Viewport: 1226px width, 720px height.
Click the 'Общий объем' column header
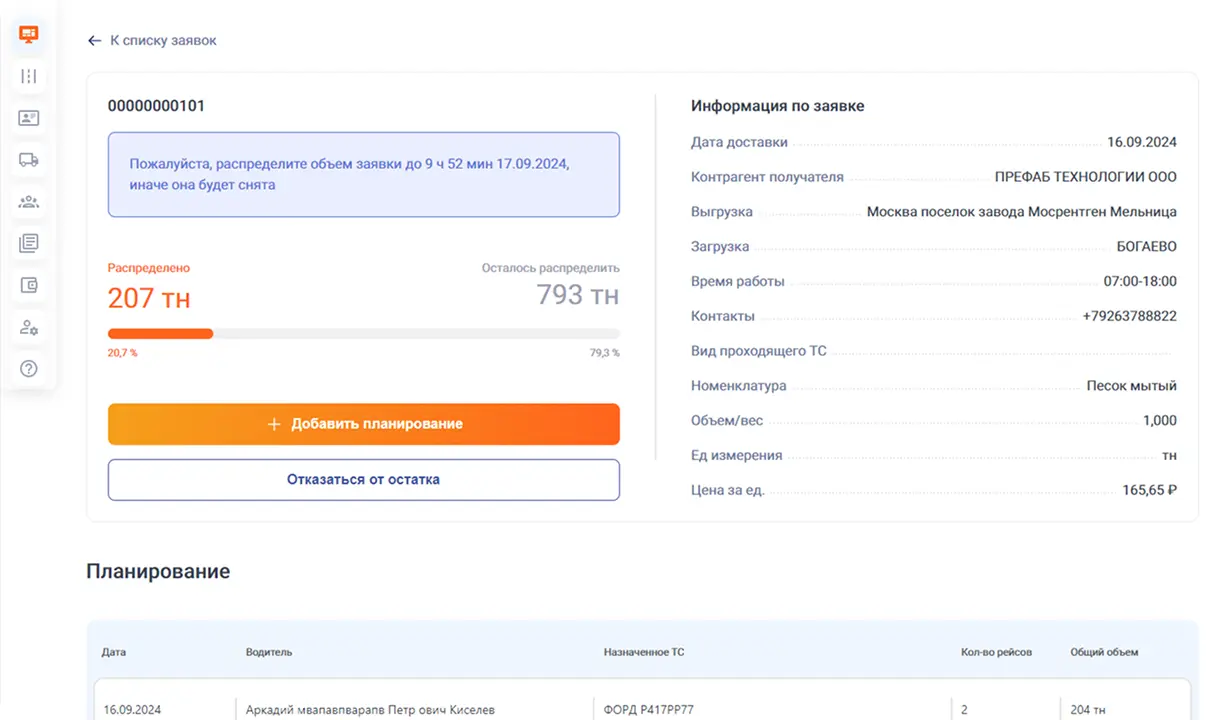pyautogui.click(x=1104, y=652)
